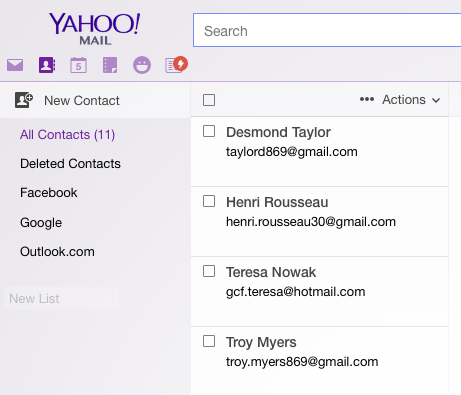The width and height of the screenshot is (461, 395).
Task: Select All Contacts (11) list
Action: click(67, 135)
